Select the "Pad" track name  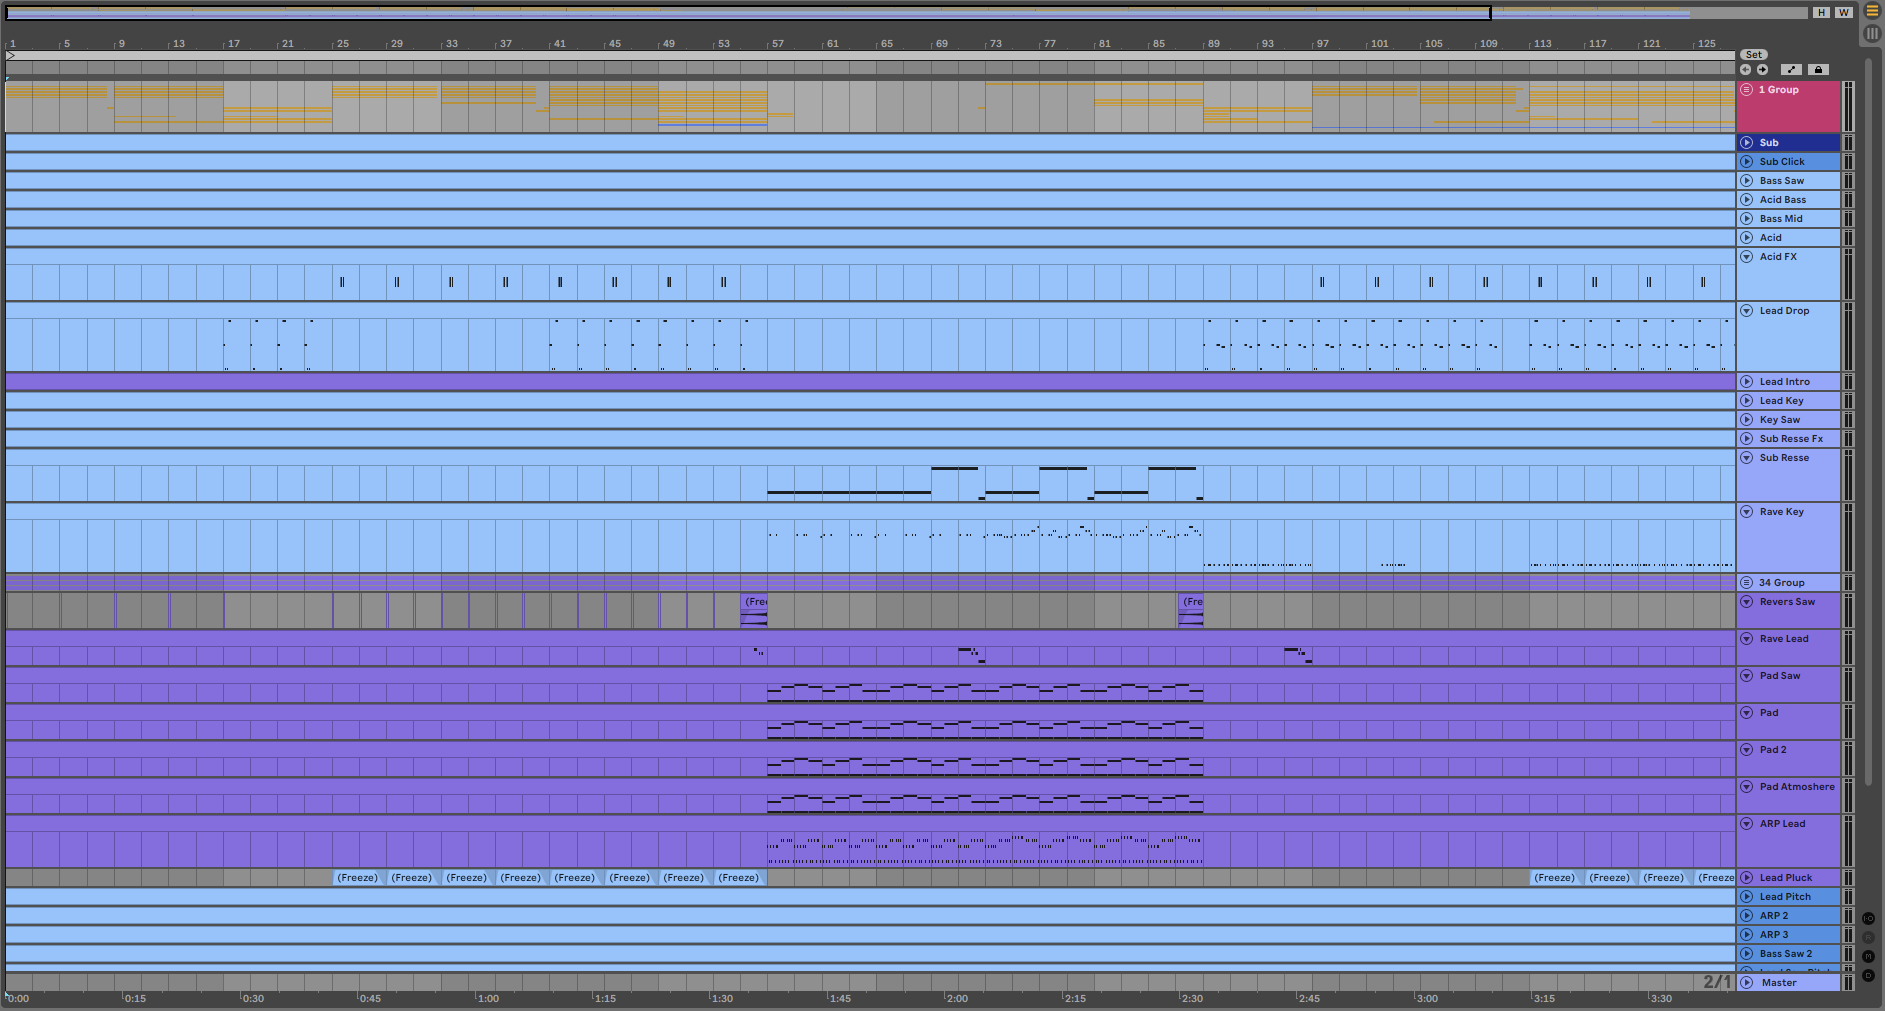click(x=1769, y=713)
